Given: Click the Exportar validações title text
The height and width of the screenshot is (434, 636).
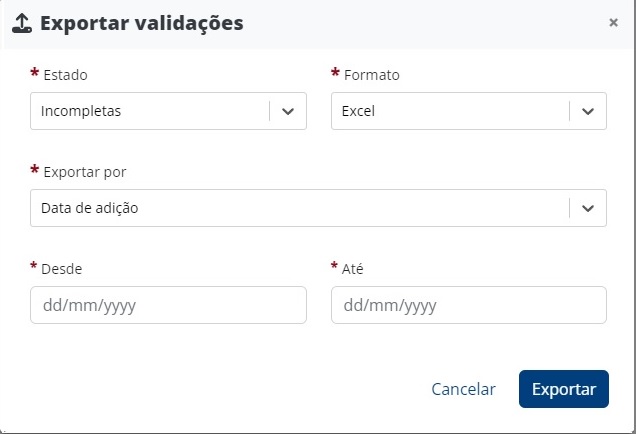Looking at the screenshot, I should (x=142, y=23).
